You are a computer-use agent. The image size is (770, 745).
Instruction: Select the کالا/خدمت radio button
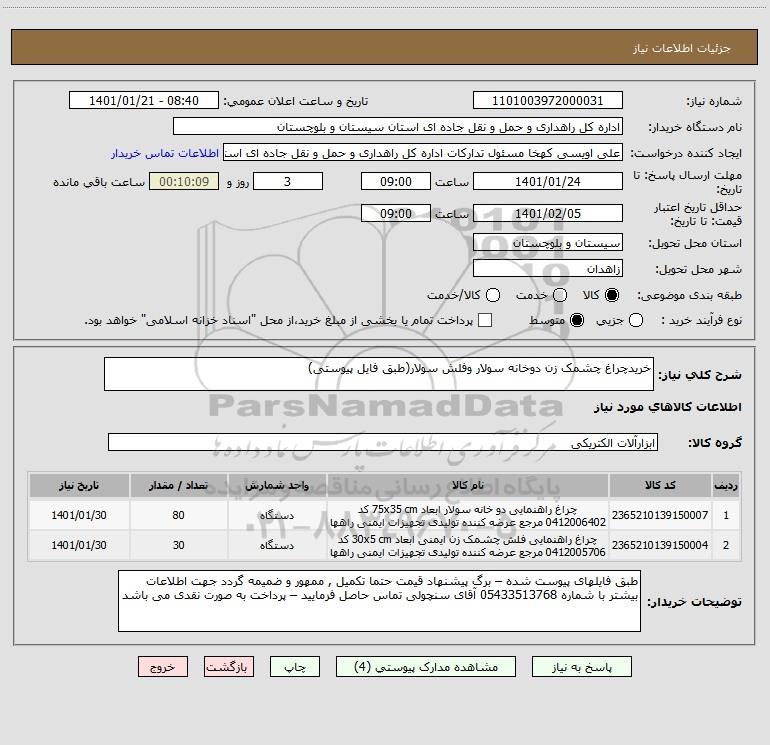(x=493, y=295)
